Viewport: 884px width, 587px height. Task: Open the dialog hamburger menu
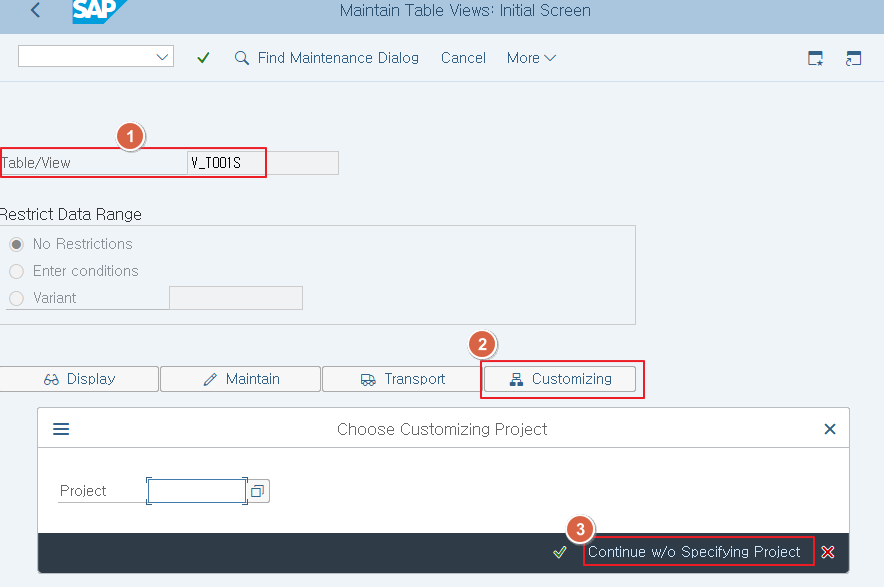click(61, 429)
